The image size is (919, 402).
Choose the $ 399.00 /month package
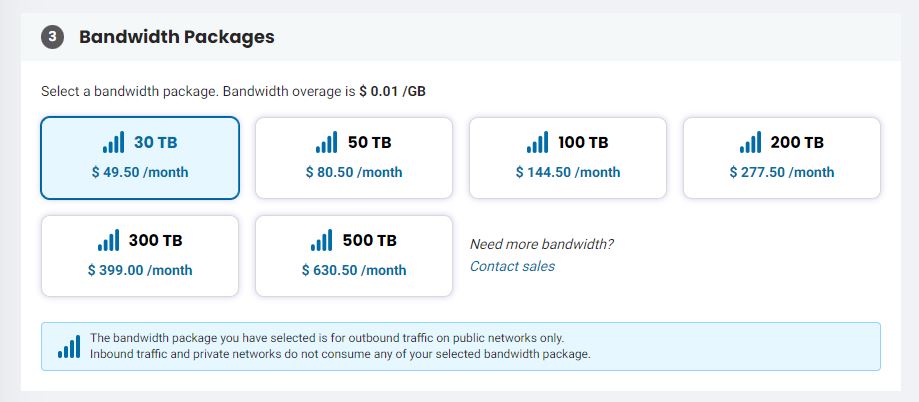140,270
